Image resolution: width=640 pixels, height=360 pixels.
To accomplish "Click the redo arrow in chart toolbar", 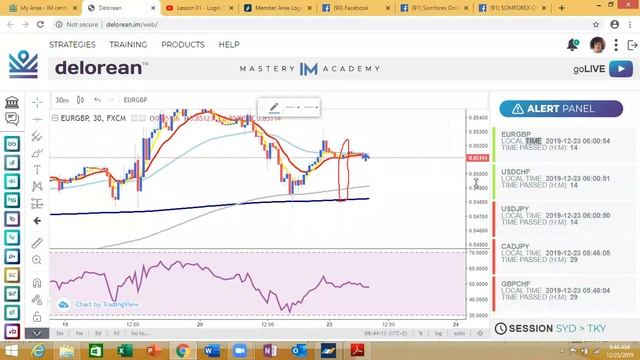I will (x=111, y=100).
